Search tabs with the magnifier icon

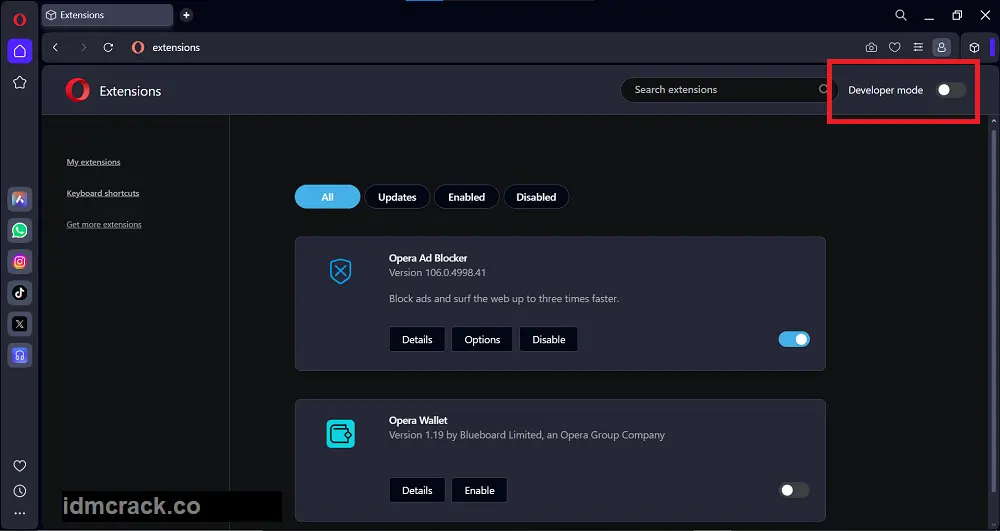click(901, 15)
